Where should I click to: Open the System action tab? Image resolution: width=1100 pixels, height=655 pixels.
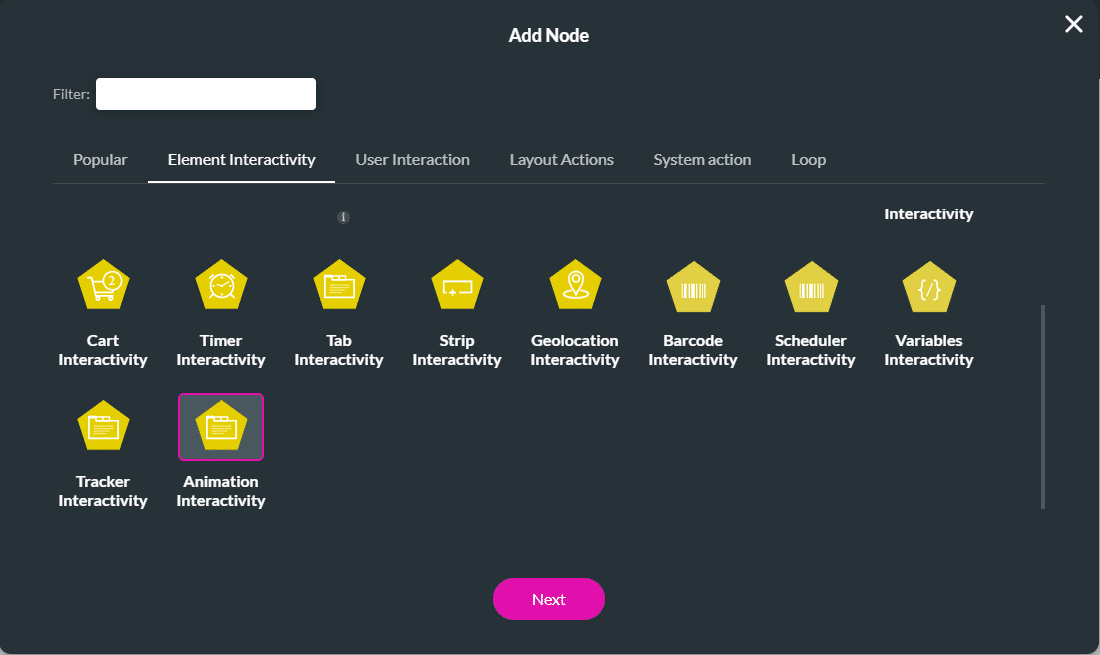coord(702,159)
